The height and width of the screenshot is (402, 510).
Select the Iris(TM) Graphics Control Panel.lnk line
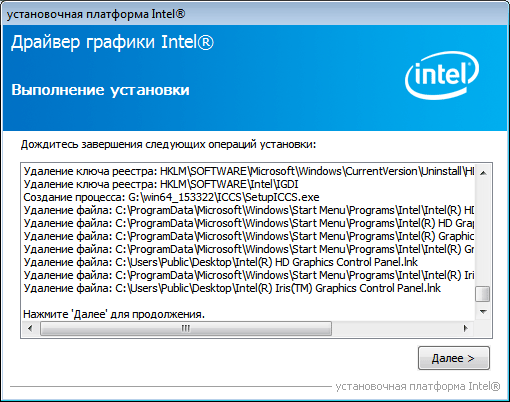pyautogui.click(x=232, y=288)
